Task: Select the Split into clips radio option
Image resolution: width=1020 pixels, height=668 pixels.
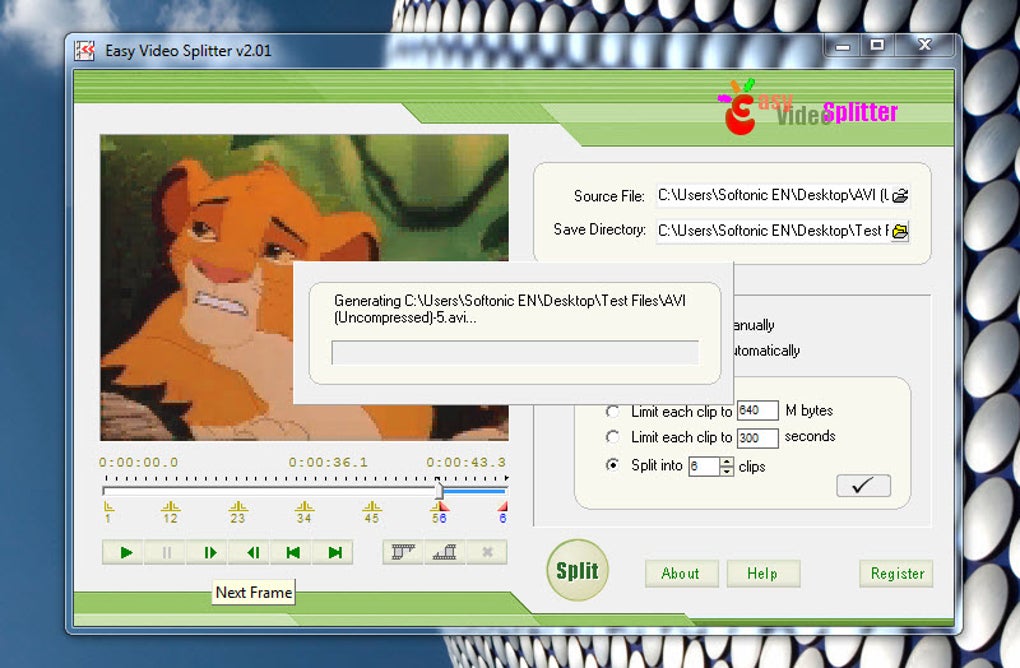Action: pyautogui.click(x=612, y=465)
